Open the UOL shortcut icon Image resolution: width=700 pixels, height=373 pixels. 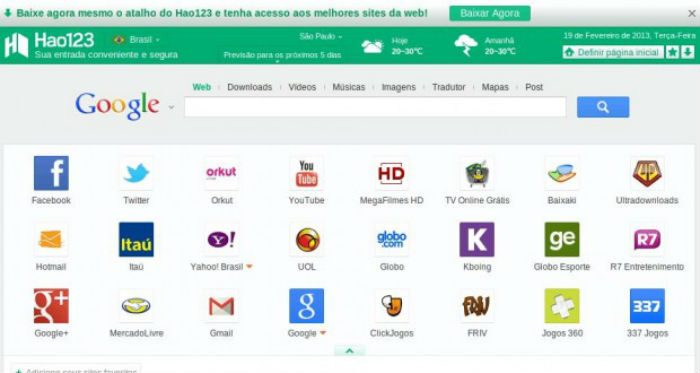click(307, 240)
